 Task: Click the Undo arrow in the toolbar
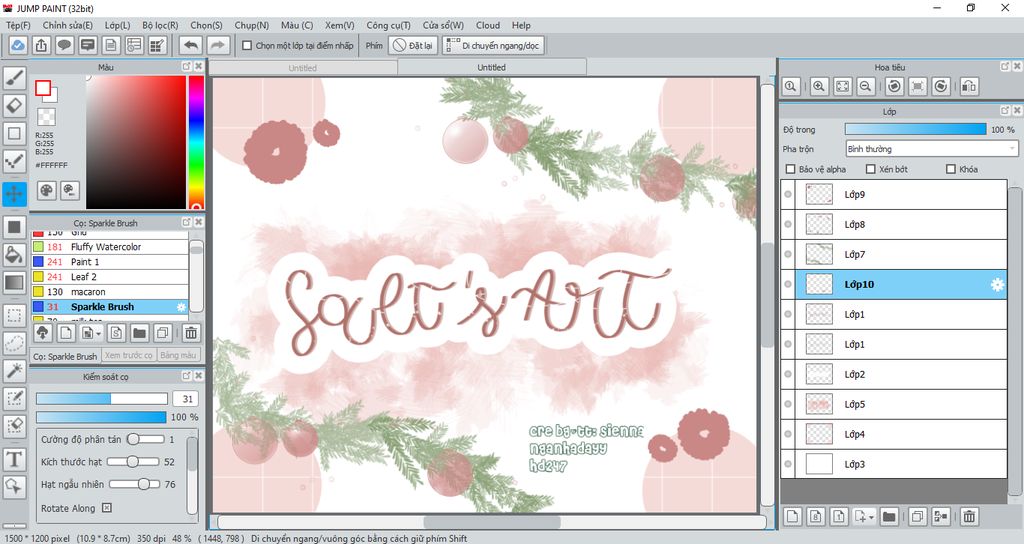coord(191,46)
